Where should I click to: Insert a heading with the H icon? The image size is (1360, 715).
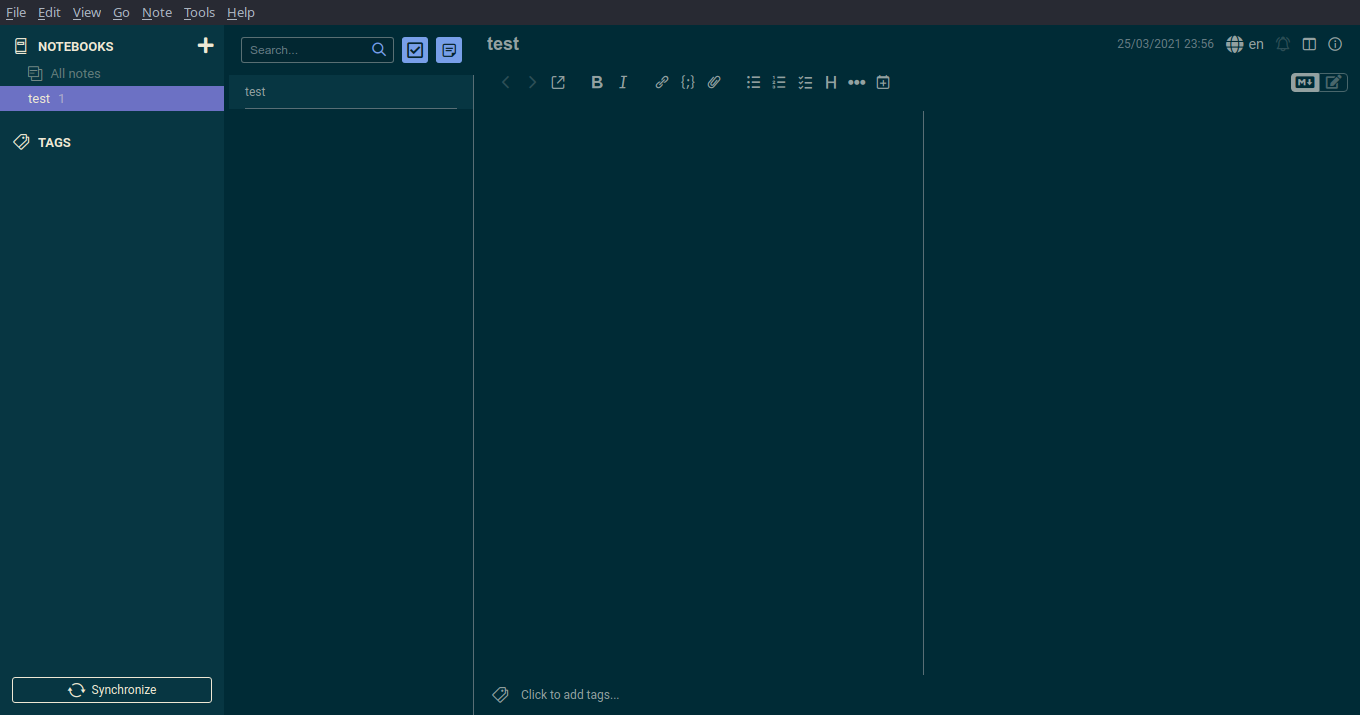pyautogui.click(x=831, y=82)
